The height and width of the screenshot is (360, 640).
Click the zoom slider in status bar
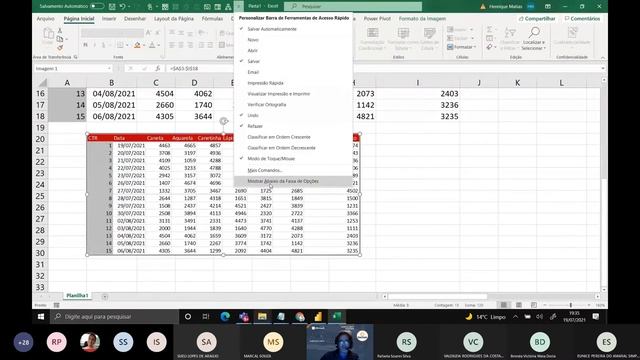pyautogui.click(x=570, y=305)
